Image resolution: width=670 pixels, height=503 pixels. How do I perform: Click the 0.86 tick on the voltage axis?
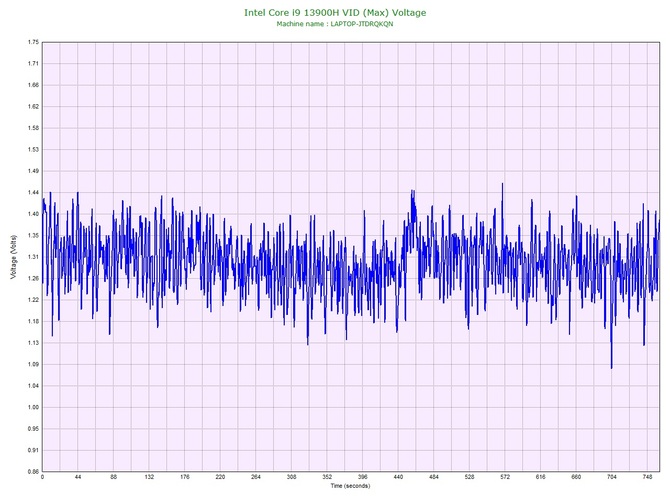(33, 471)
